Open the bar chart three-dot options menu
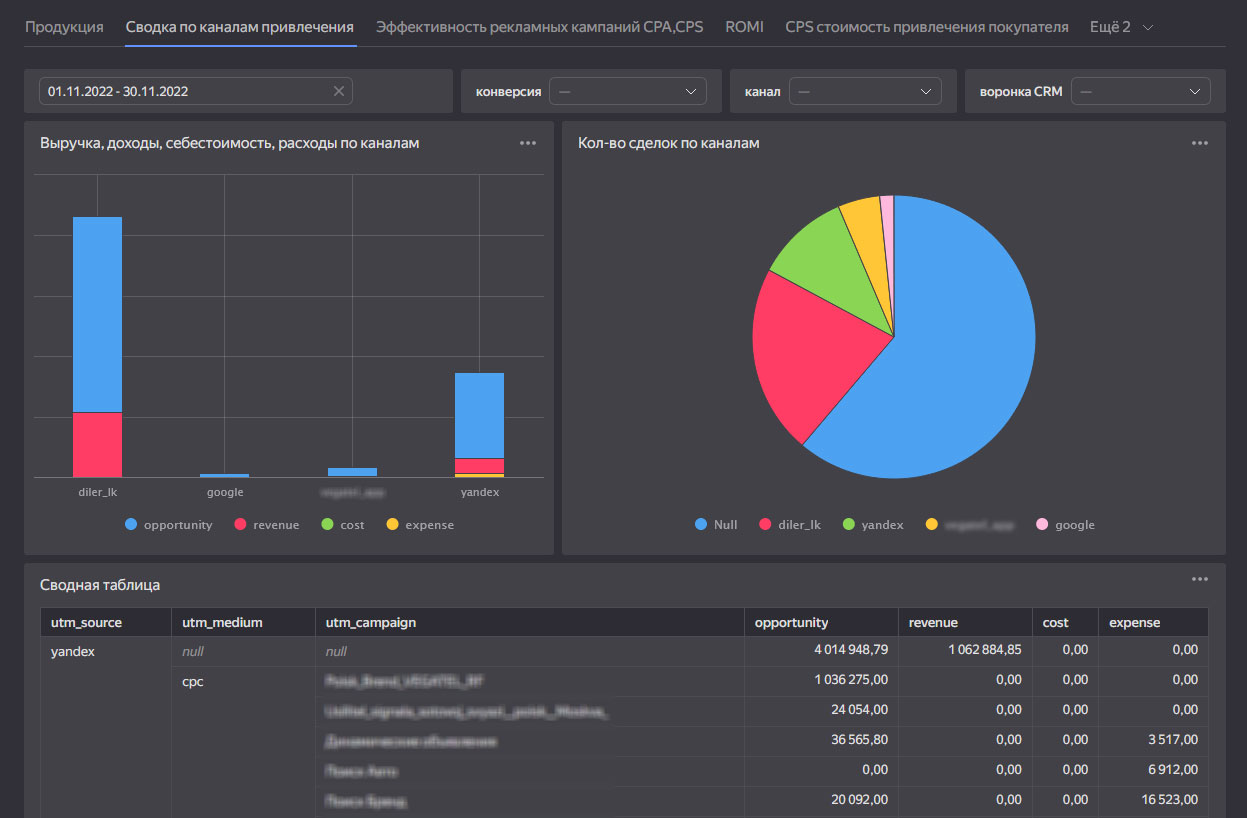 click(528, 143)
